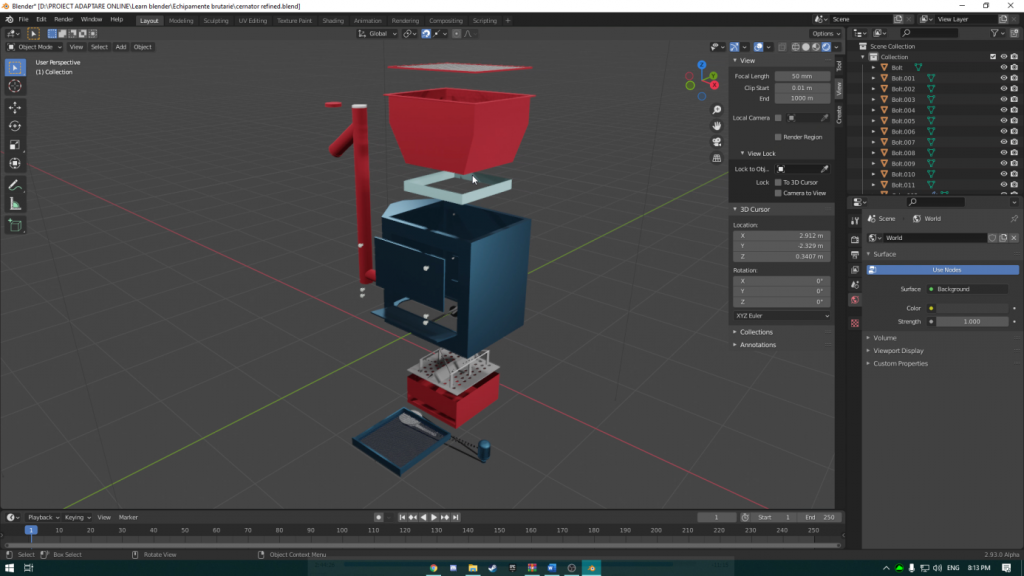Activate the Rotate tool
Screen dimensions: 1024x576
tap(15, 126)
